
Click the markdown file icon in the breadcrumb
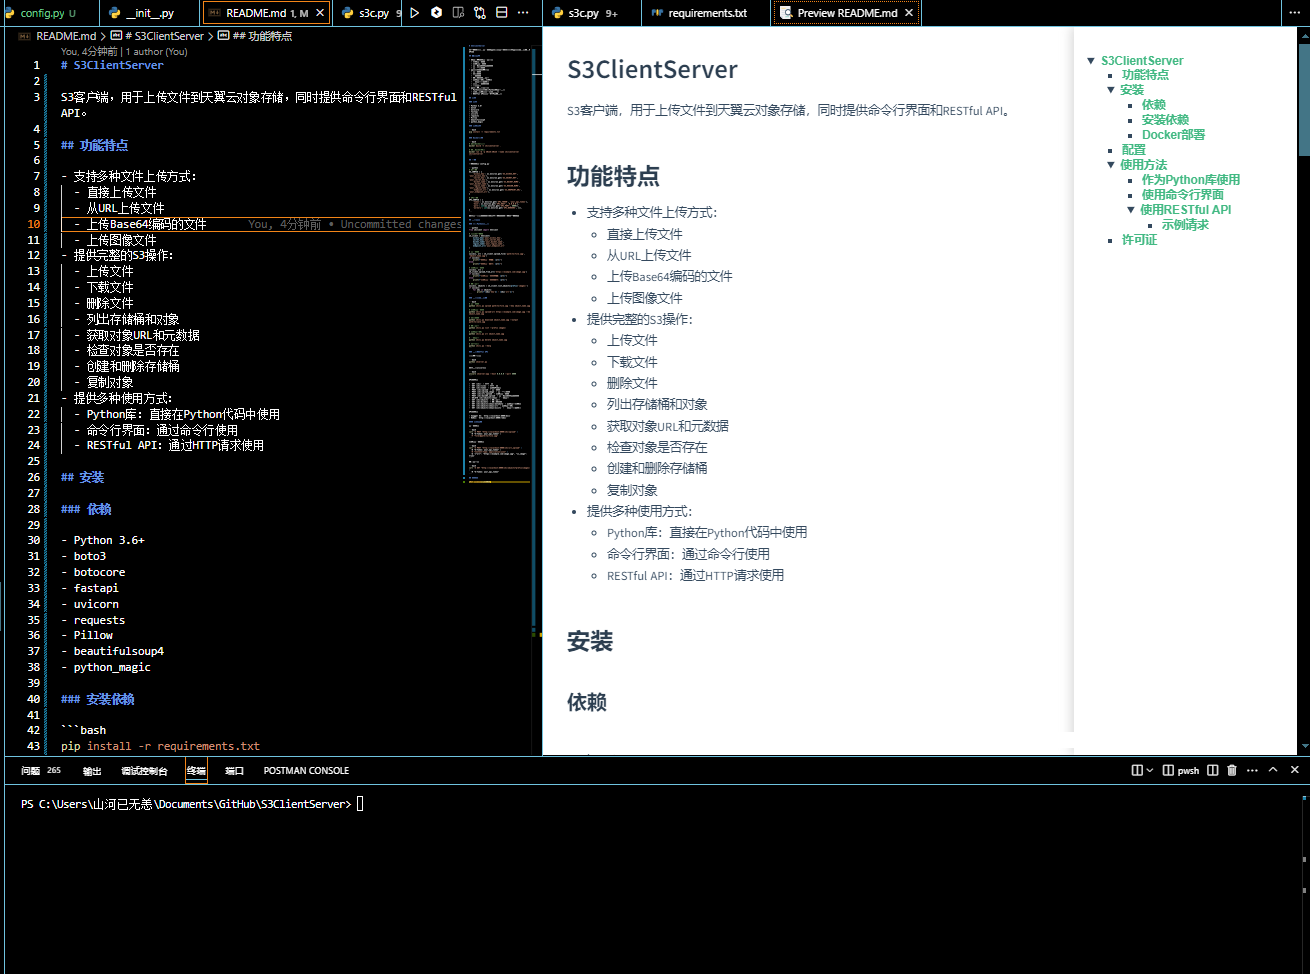(x=25, y=36)
